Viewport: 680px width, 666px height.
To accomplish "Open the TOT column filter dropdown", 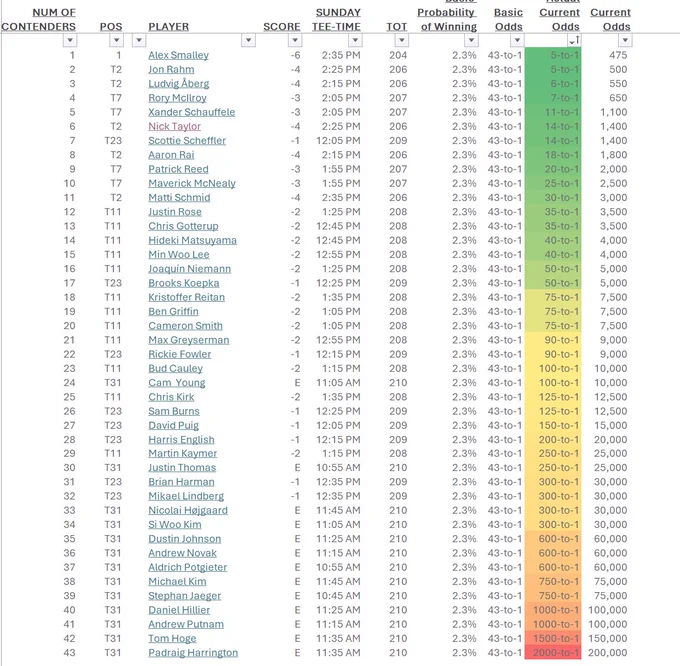I will click(402, 40).
